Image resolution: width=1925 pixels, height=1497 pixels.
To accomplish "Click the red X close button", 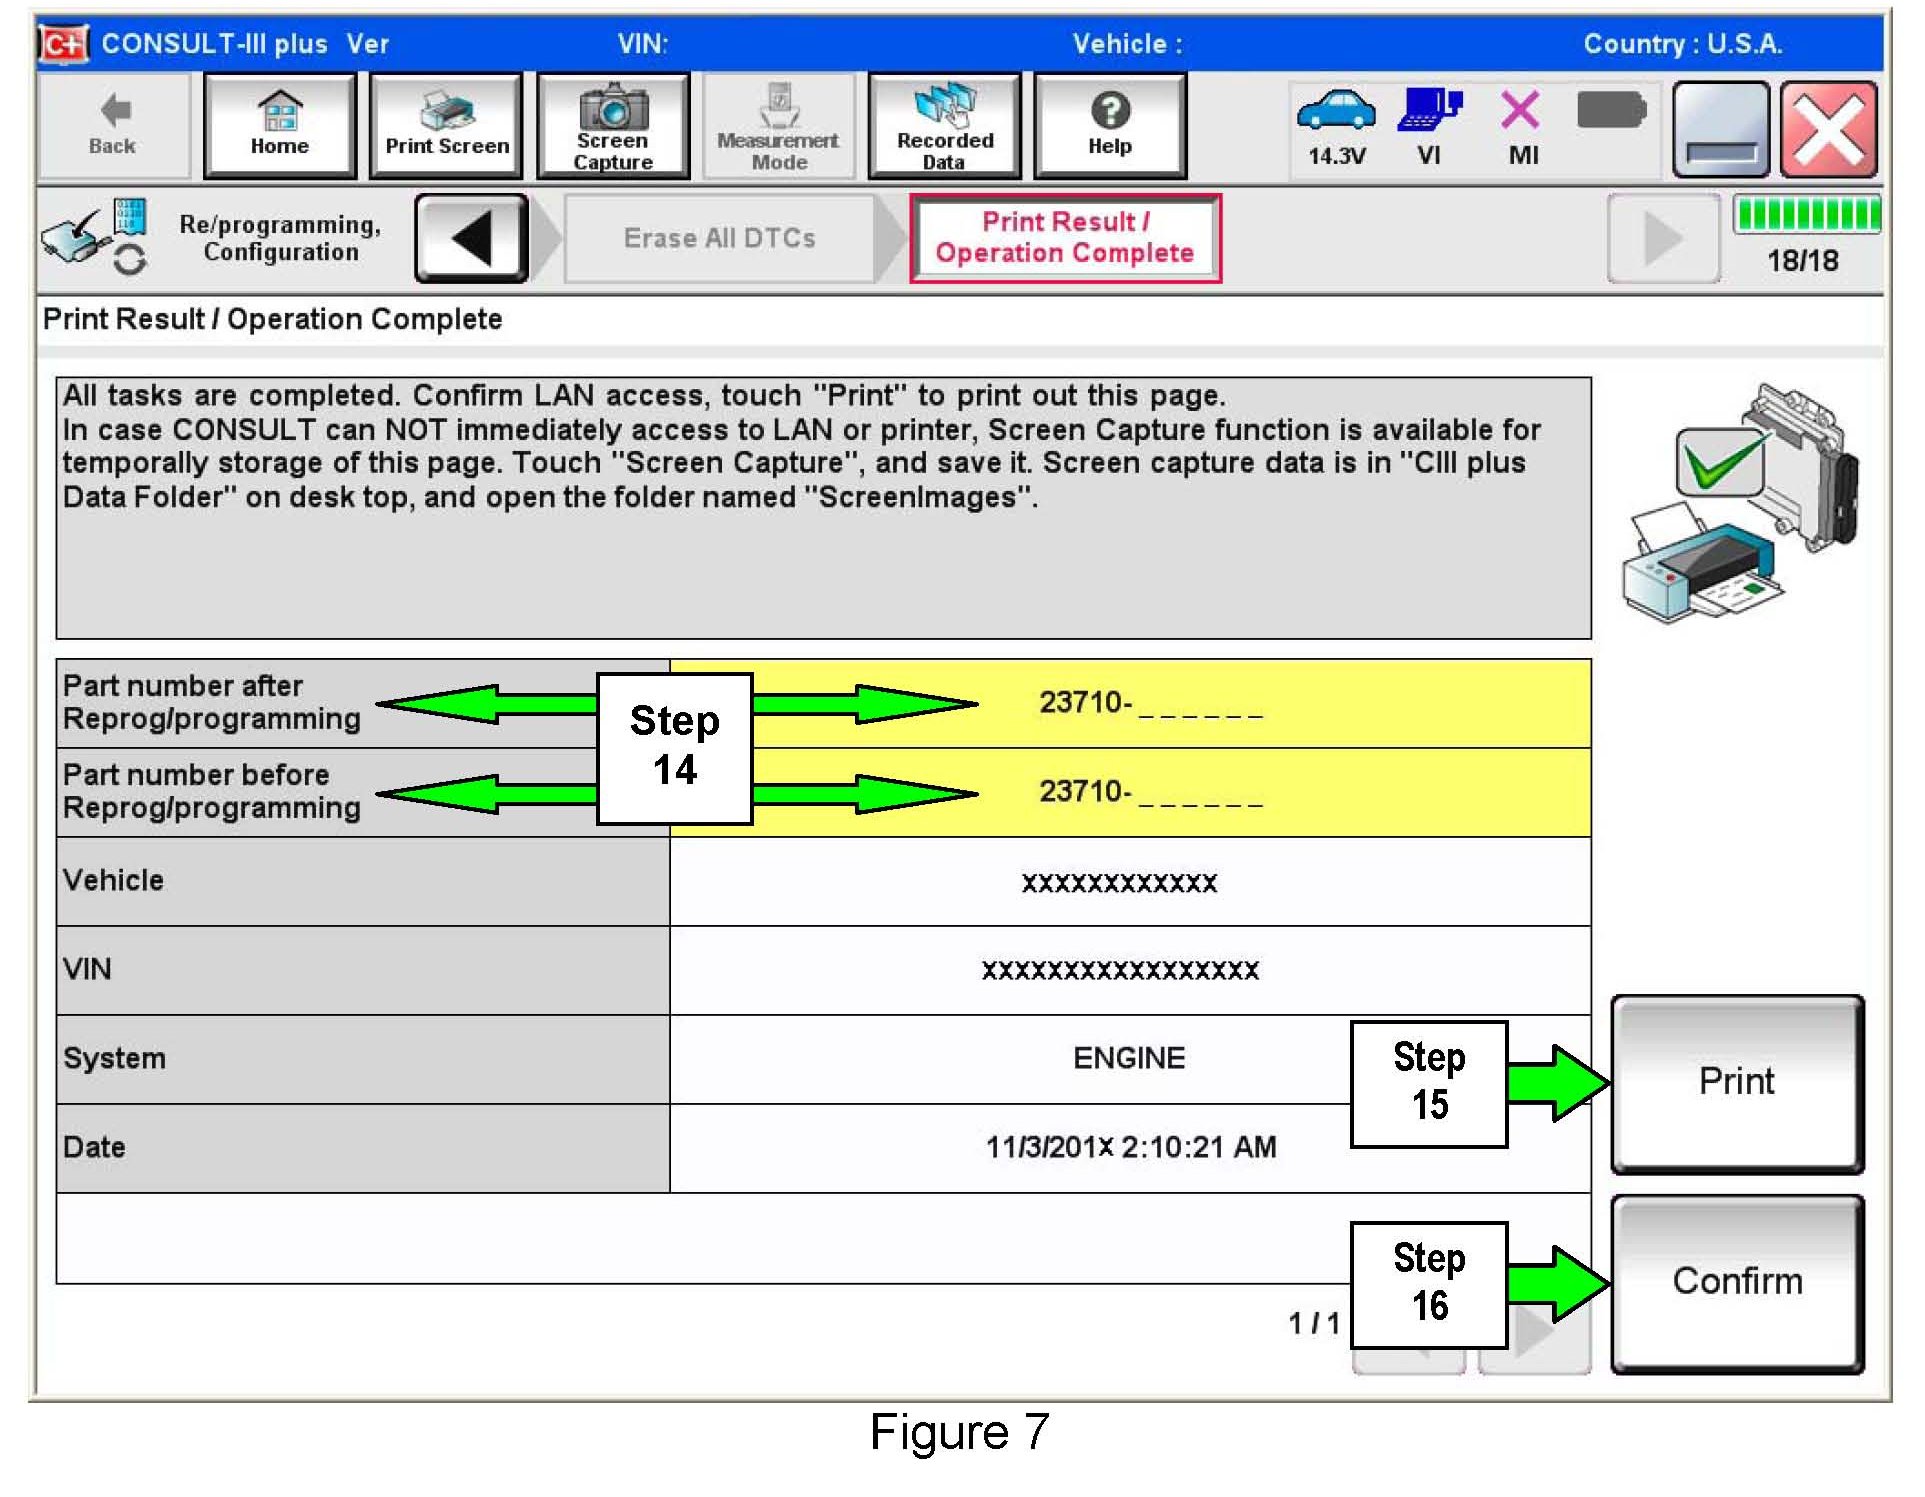I will click(x=1828, y=130).
